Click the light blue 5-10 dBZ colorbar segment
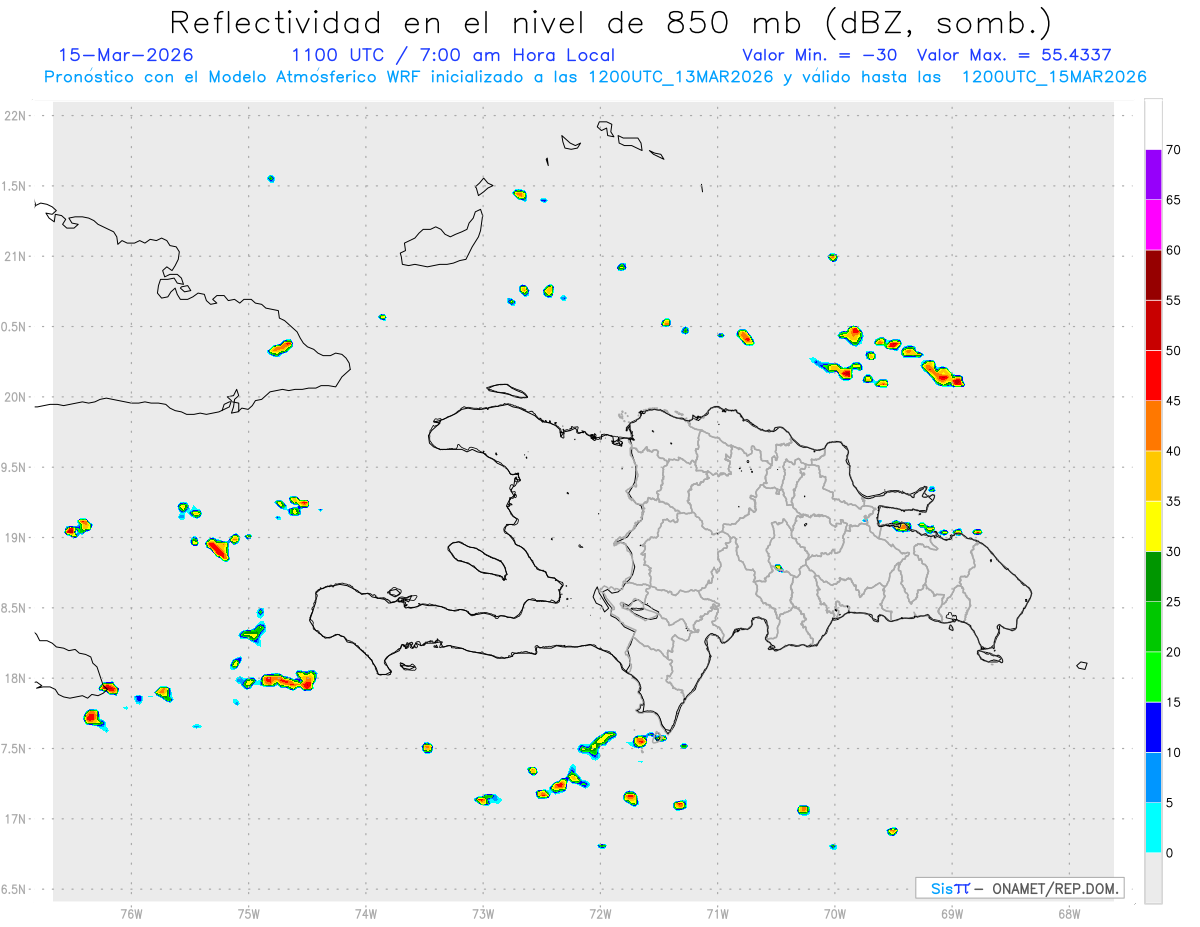The image size is (1200, 927). coord(1153,777)
